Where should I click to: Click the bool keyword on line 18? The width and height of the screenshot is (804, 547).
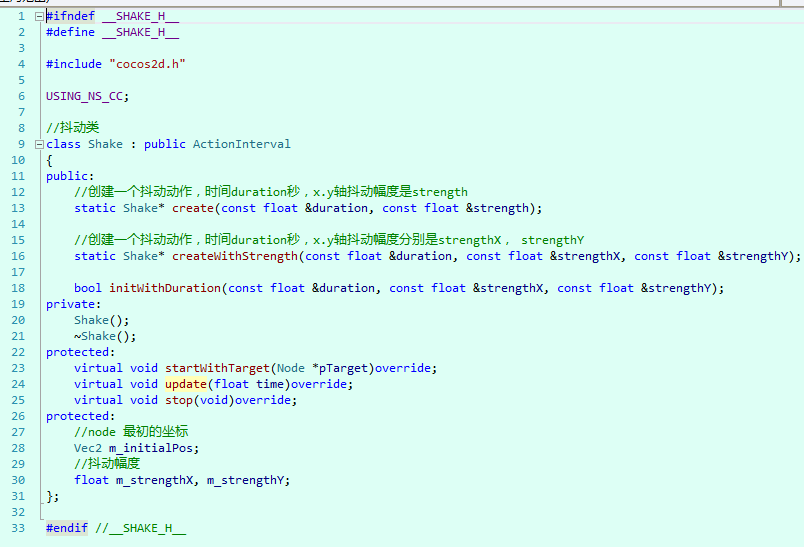tap(88, 288)
